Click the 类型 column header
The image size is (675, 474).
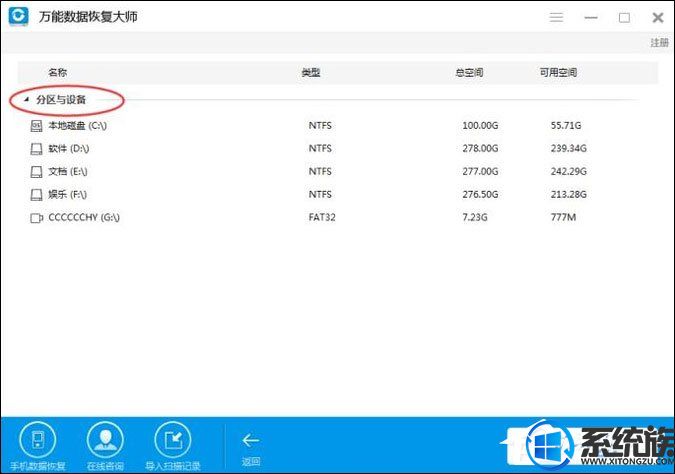tap(311, 72)
